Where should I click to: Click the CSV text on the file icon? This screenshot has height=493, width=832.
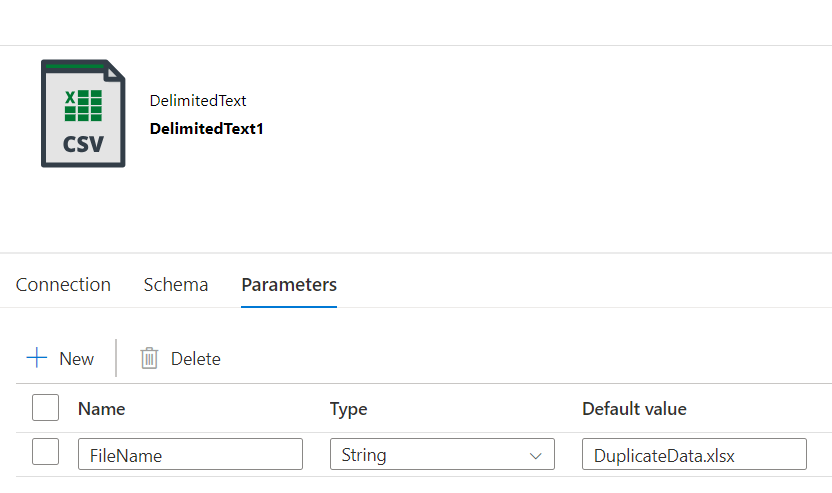click(x=83, y=144)
